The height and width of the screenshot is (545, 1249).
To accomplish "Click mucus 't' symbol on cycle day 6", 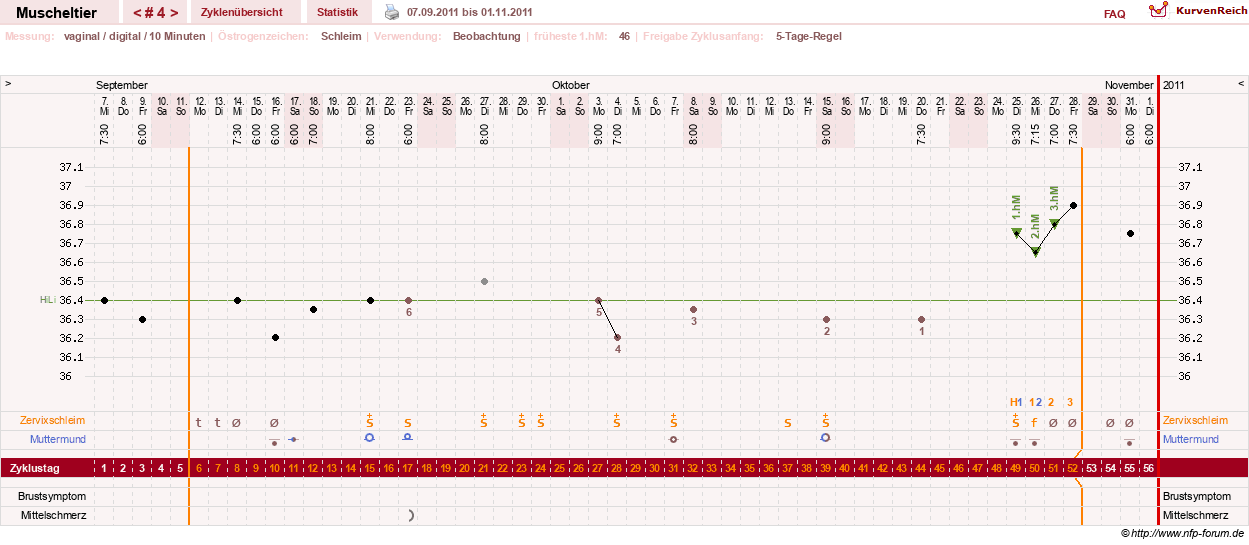I will click(199, 423).
